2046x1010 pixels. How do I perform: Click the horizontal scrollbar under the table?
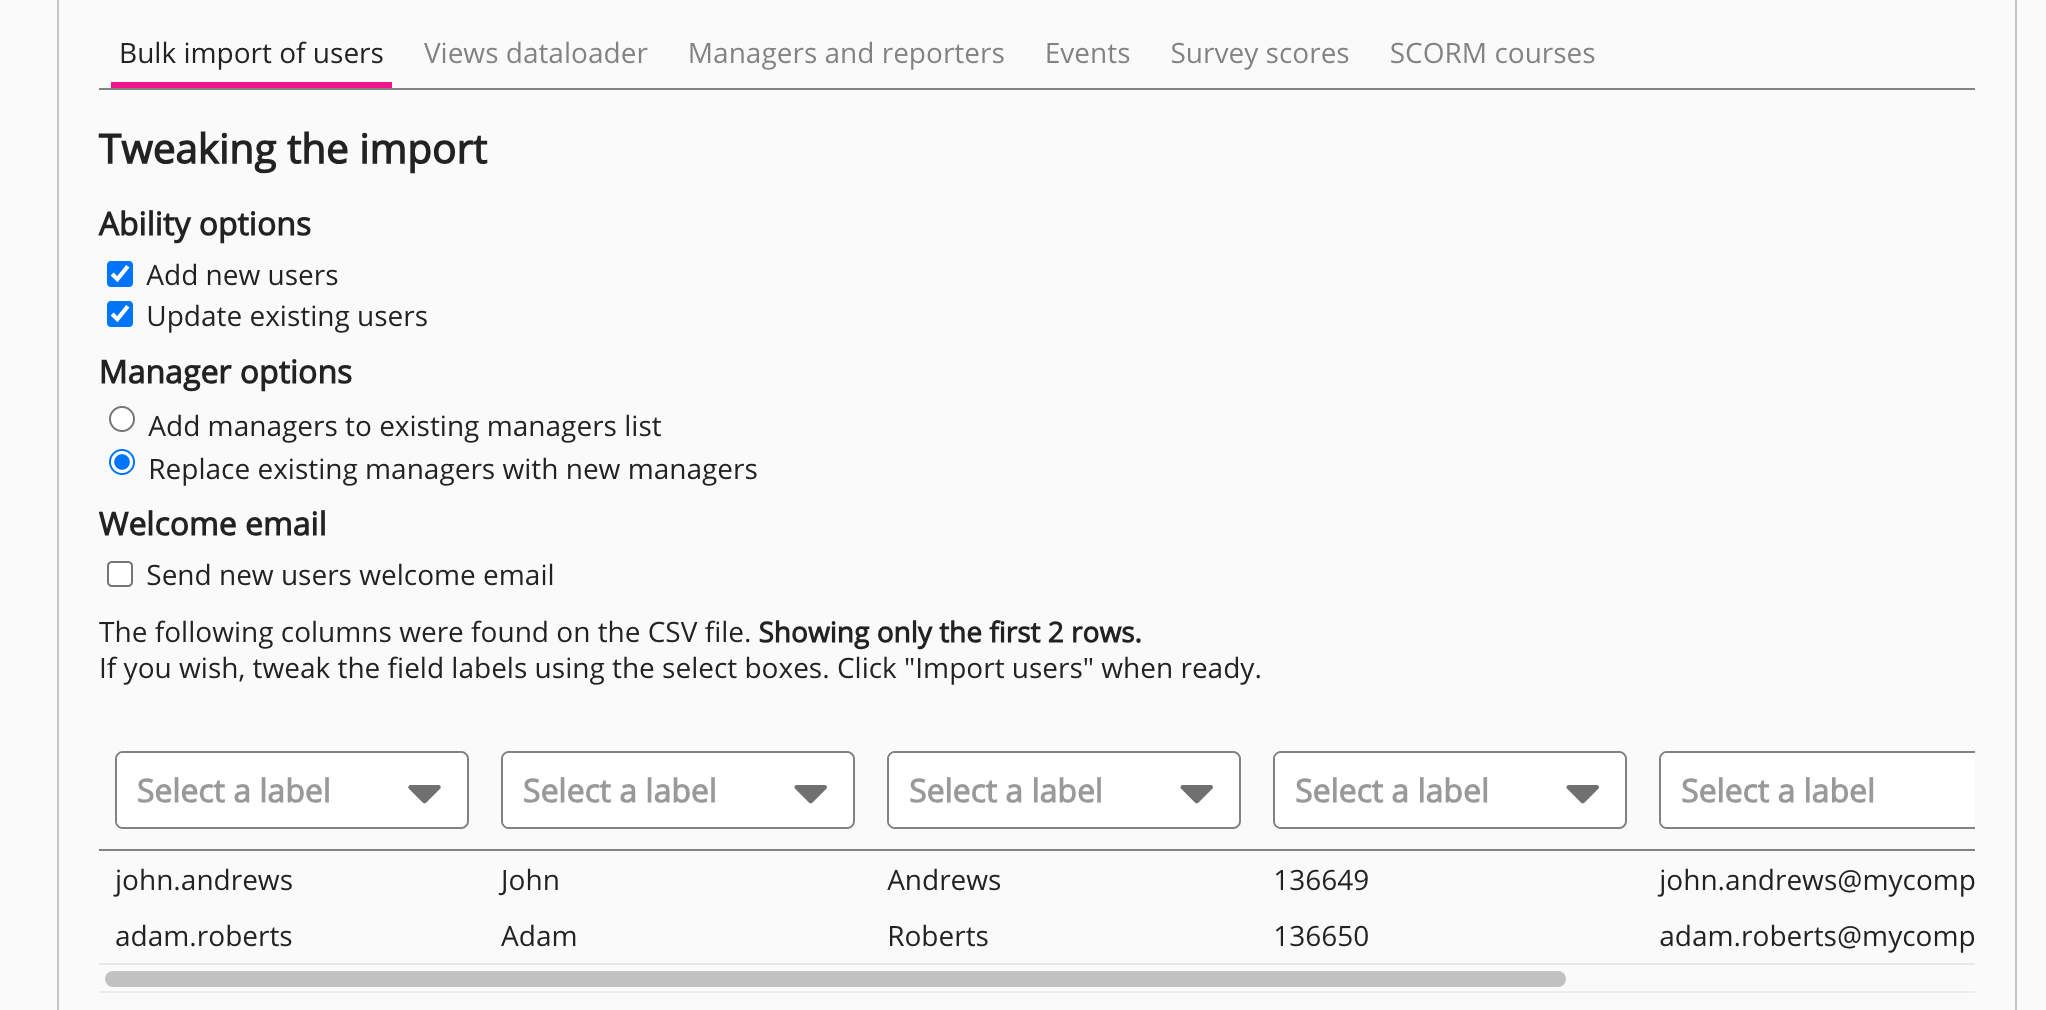click(x=834, y=979)
